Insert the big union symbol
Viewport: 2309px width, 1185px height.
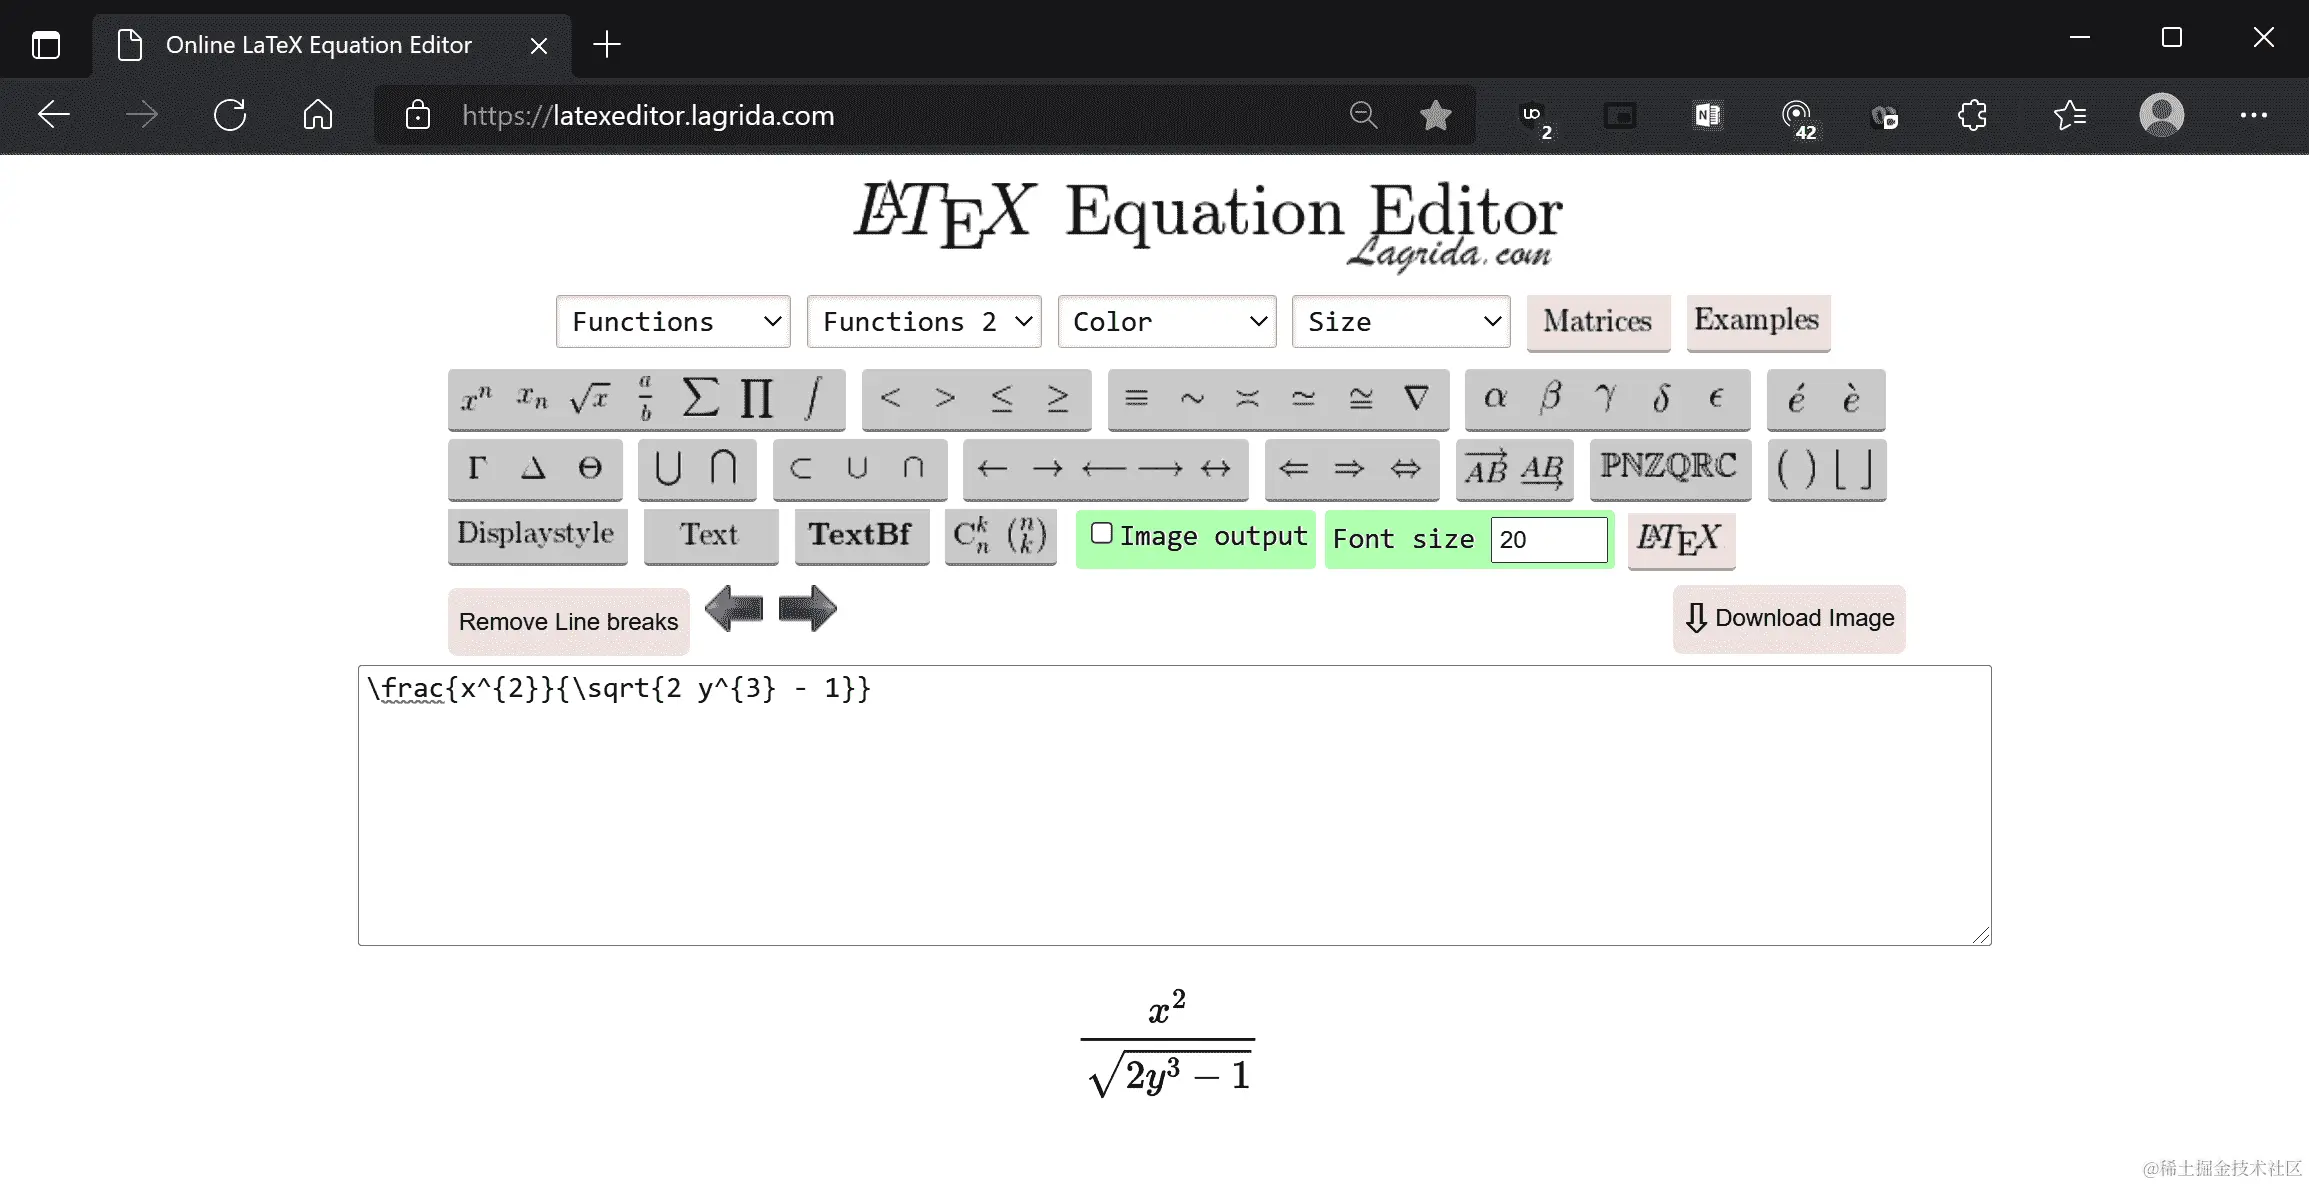668,468
